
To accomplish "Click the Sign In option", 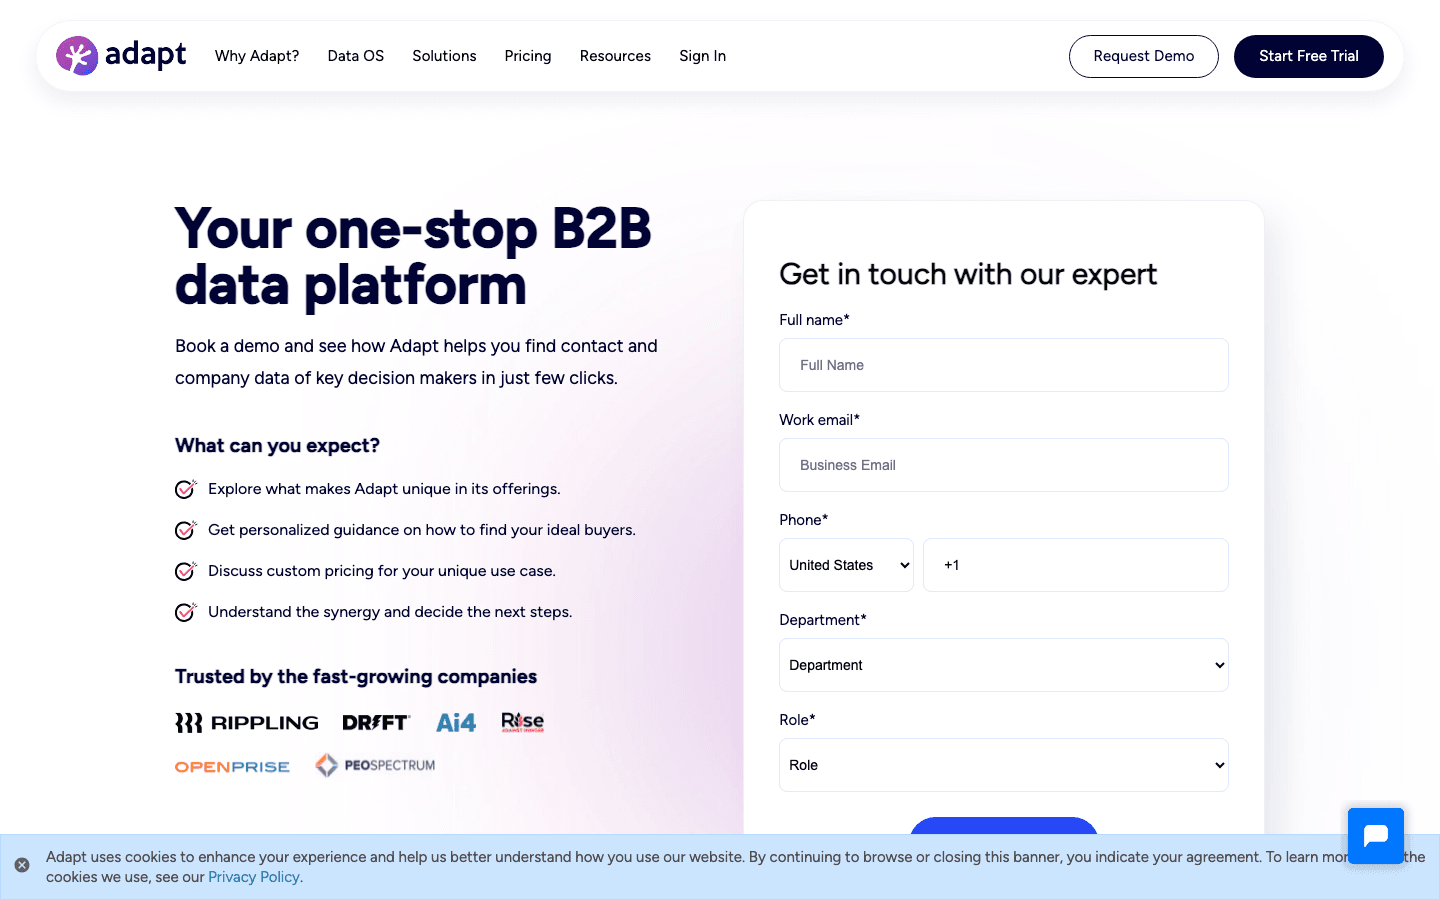I will click(702, 56).
